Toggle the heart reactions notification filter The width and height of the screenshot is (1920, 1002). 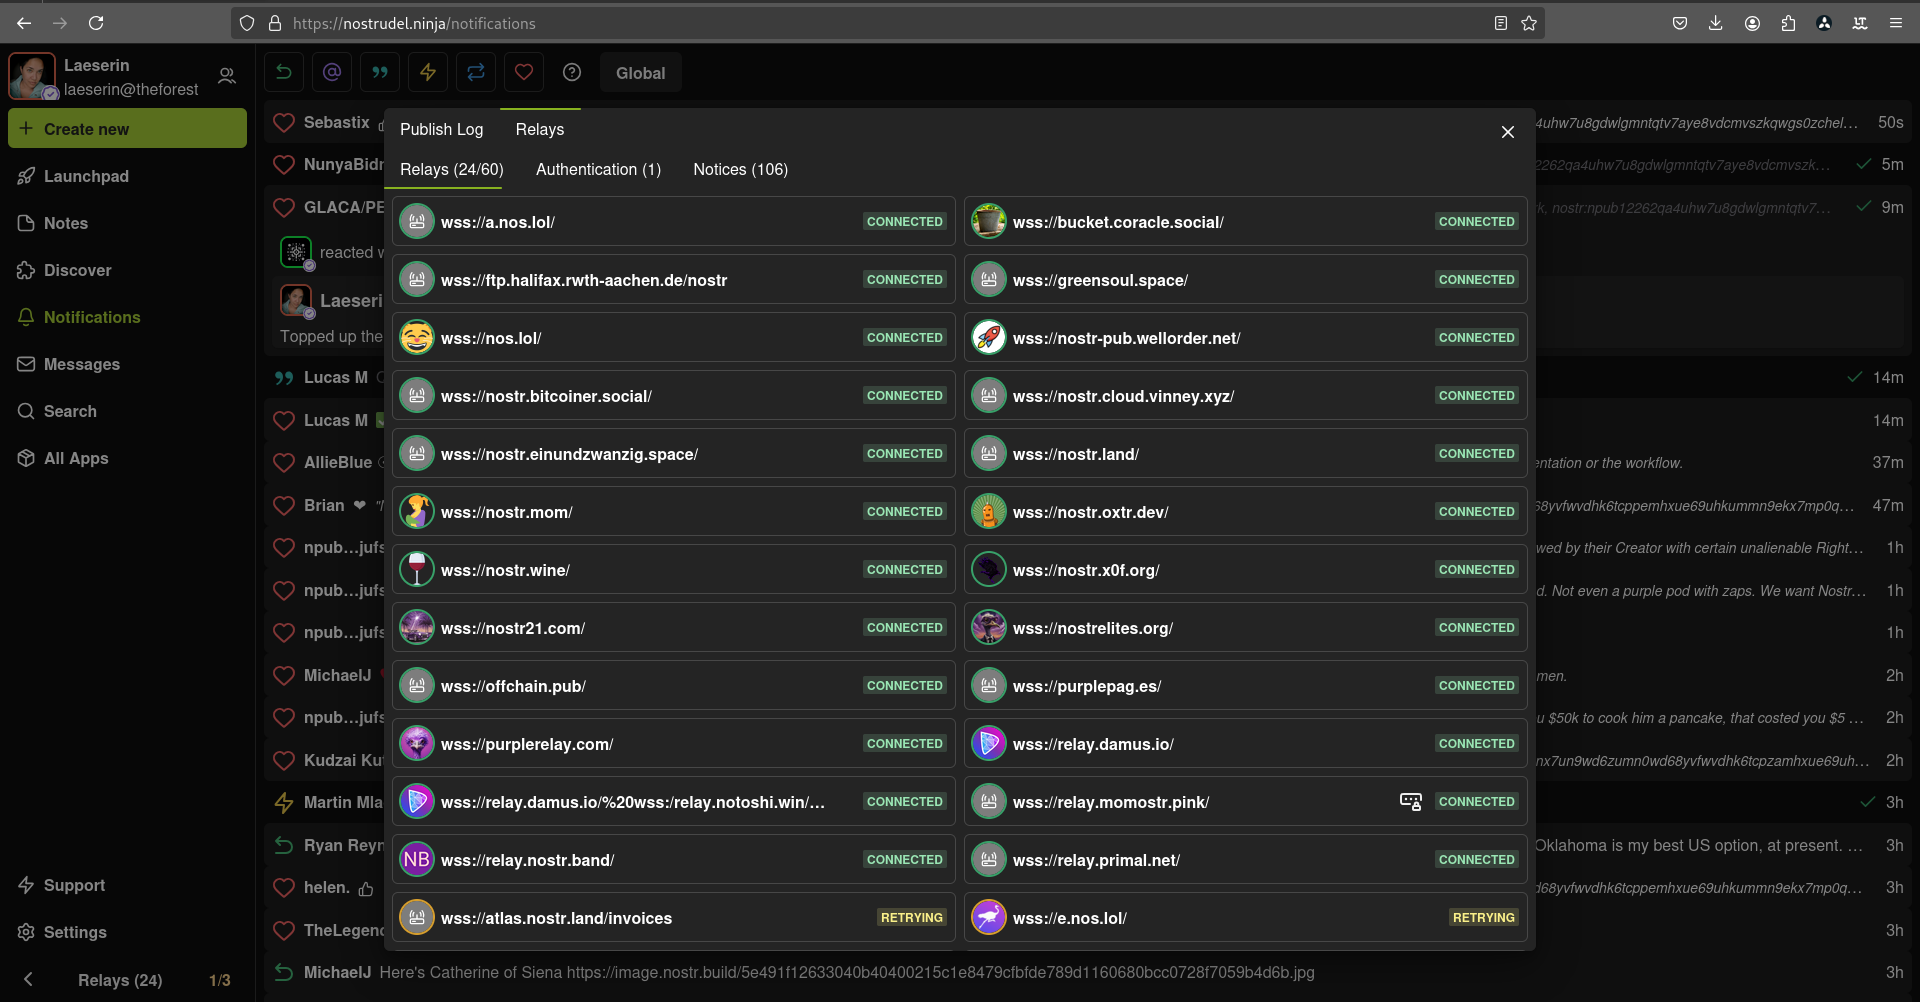pos(524,72)
